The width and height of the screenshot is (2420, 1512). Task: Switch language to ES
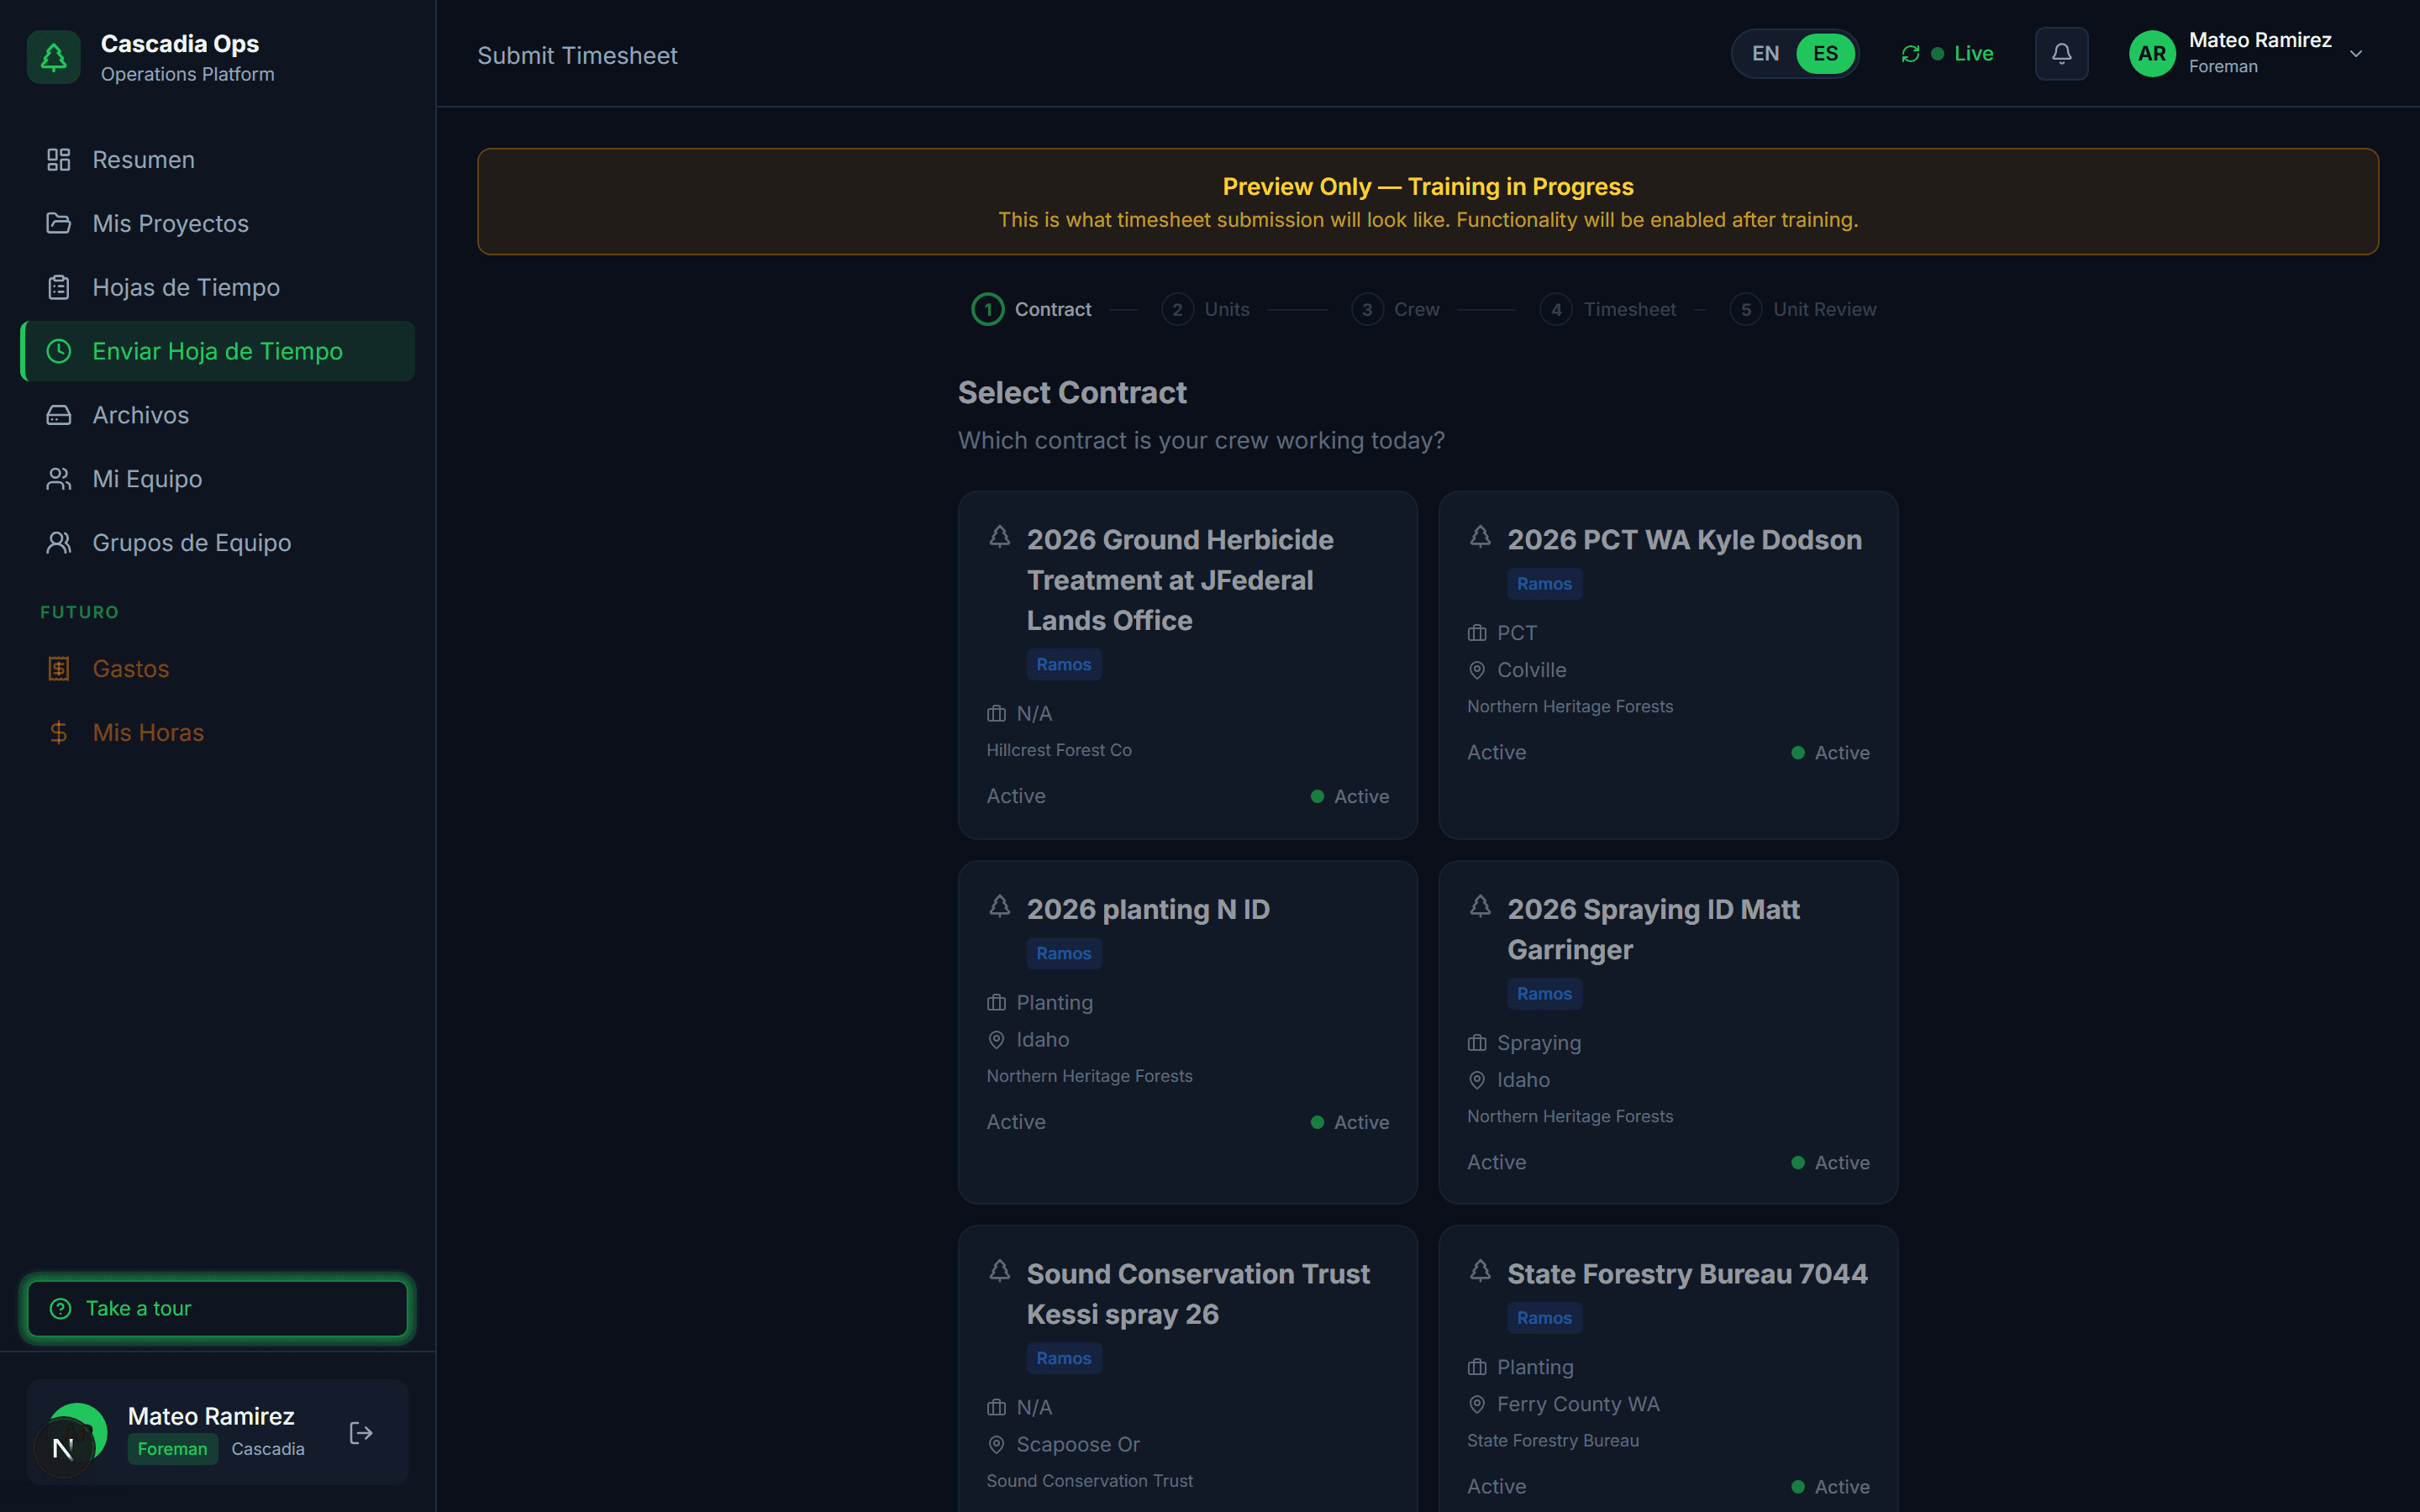[1825, 54]
